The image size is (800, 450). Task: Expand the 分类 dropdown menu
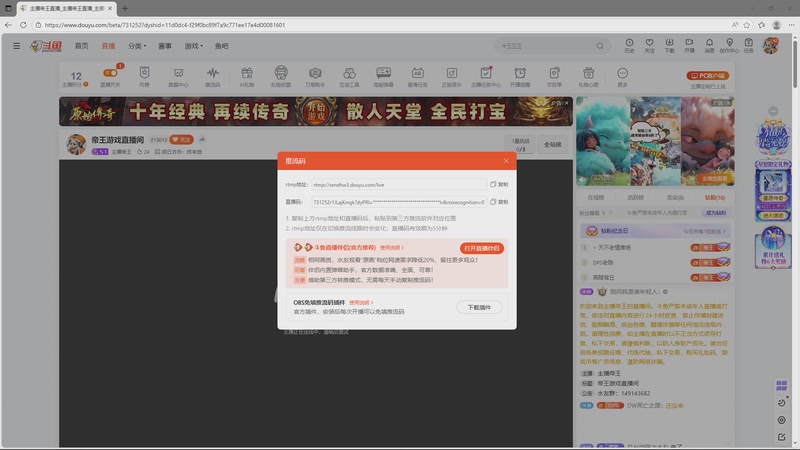pyautogui.click(x=137, y=46)
